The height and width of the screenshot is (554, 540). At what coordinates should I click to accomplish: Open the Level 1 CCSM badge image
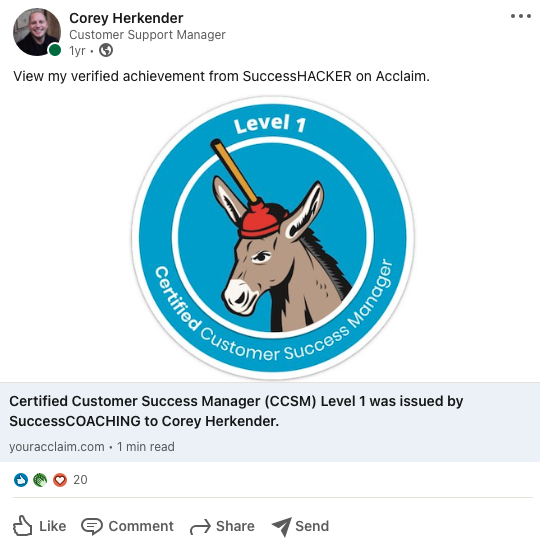tap(272, 237)
